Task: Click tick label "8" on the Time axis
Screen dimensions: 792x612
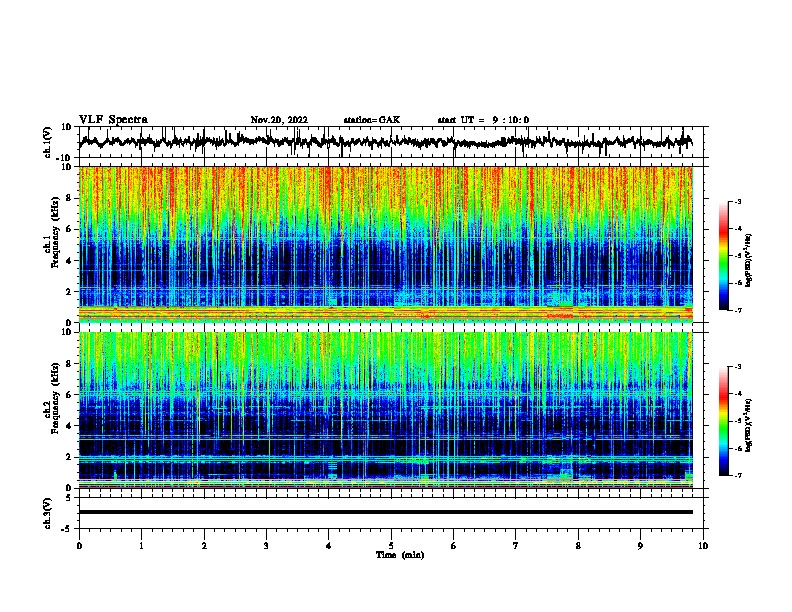Action: point(578,546)
